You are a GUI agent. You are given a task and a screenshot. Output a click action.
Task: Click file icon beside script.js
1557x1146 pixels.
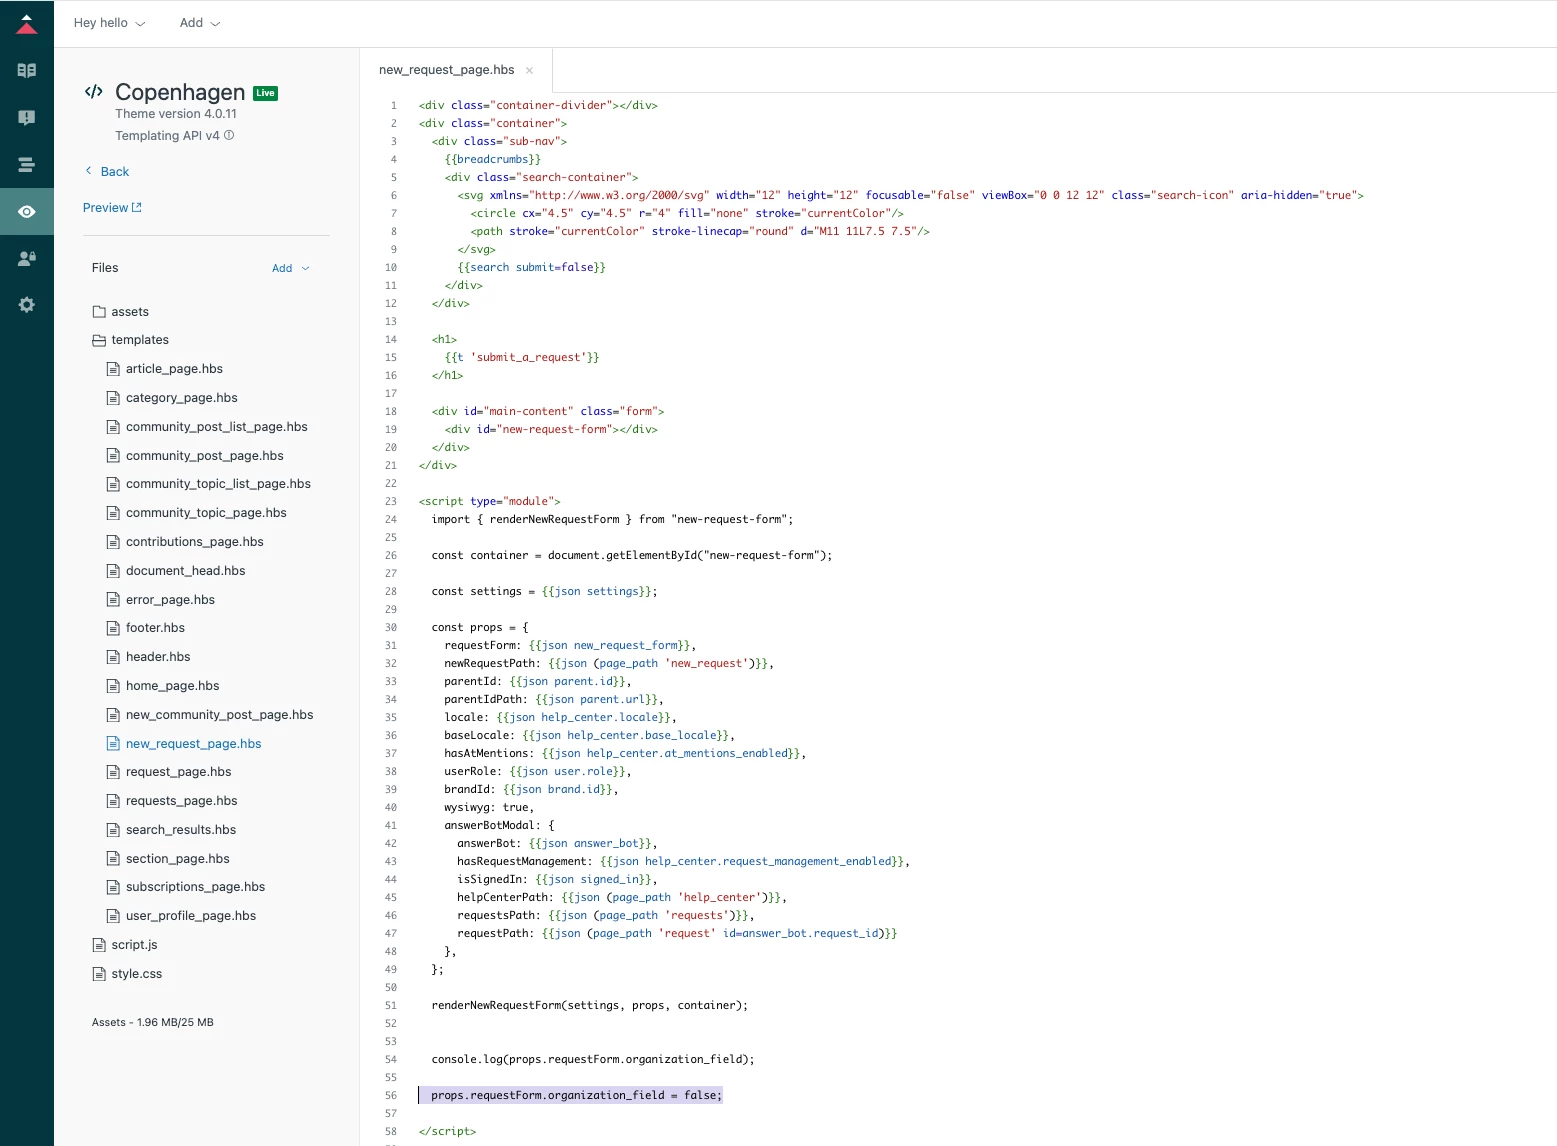(x=99, y=945)
